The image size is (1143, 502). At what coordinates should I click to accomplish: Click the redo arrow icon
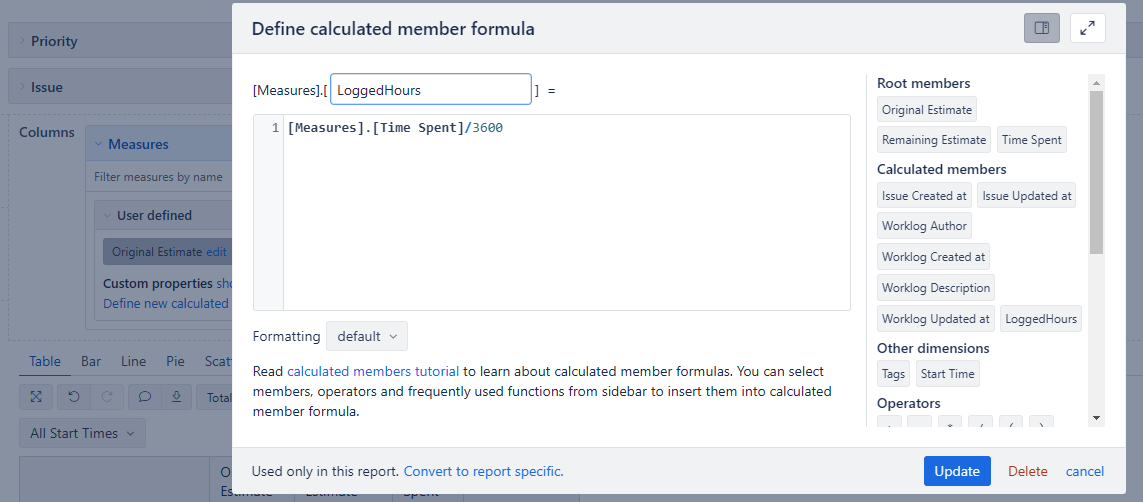coord(106,396)
